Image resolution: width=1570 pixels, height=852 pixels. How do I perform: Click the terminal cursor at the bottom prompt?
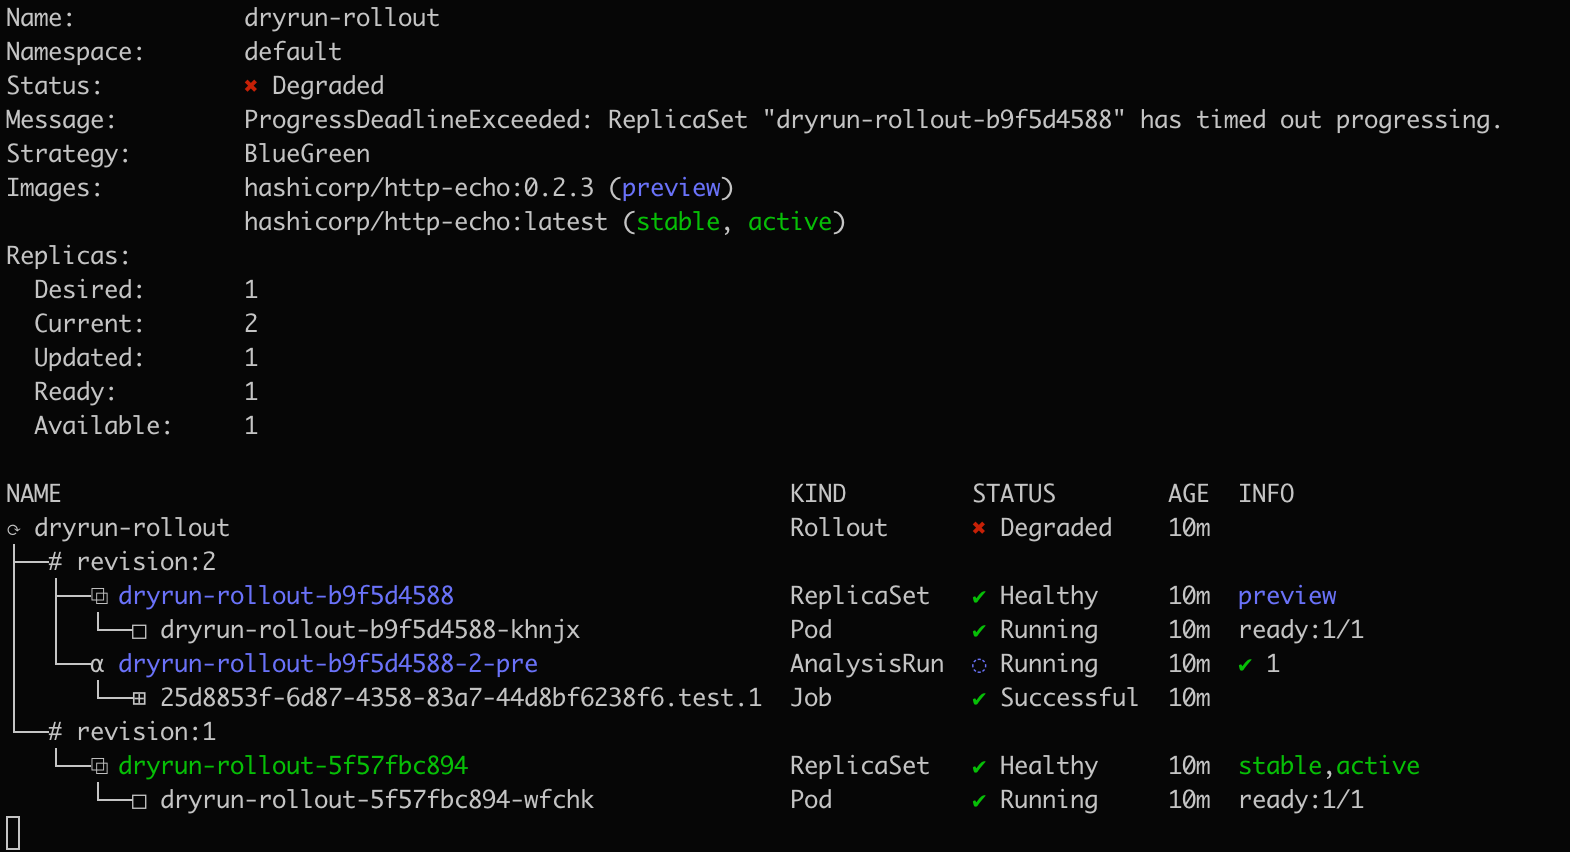pos(13,833)
